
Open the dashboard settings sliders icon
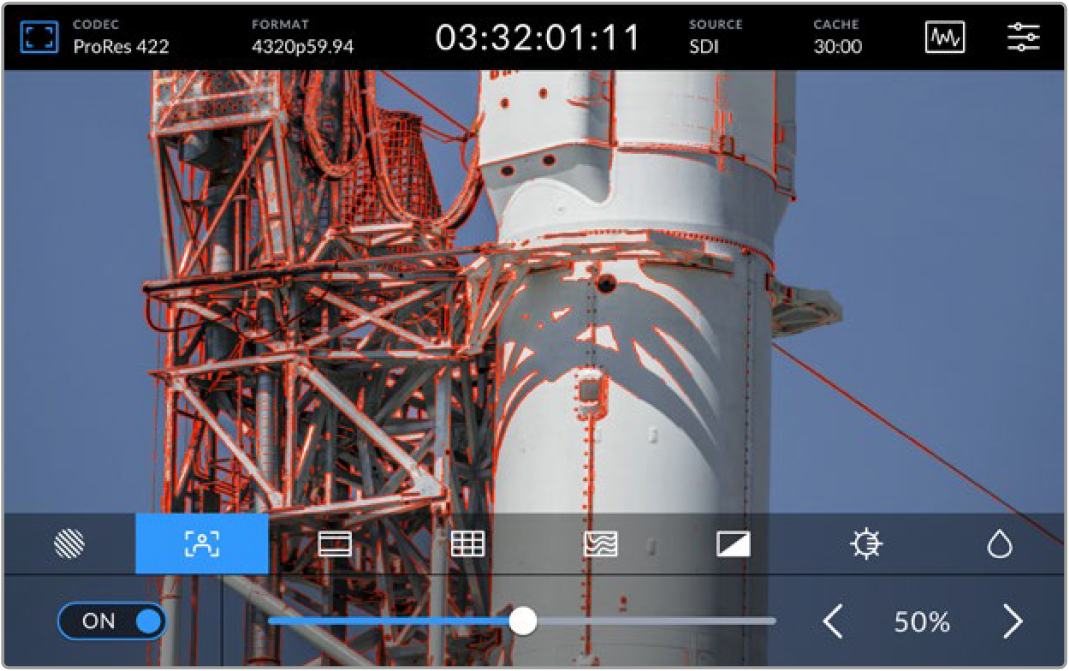1023,37
